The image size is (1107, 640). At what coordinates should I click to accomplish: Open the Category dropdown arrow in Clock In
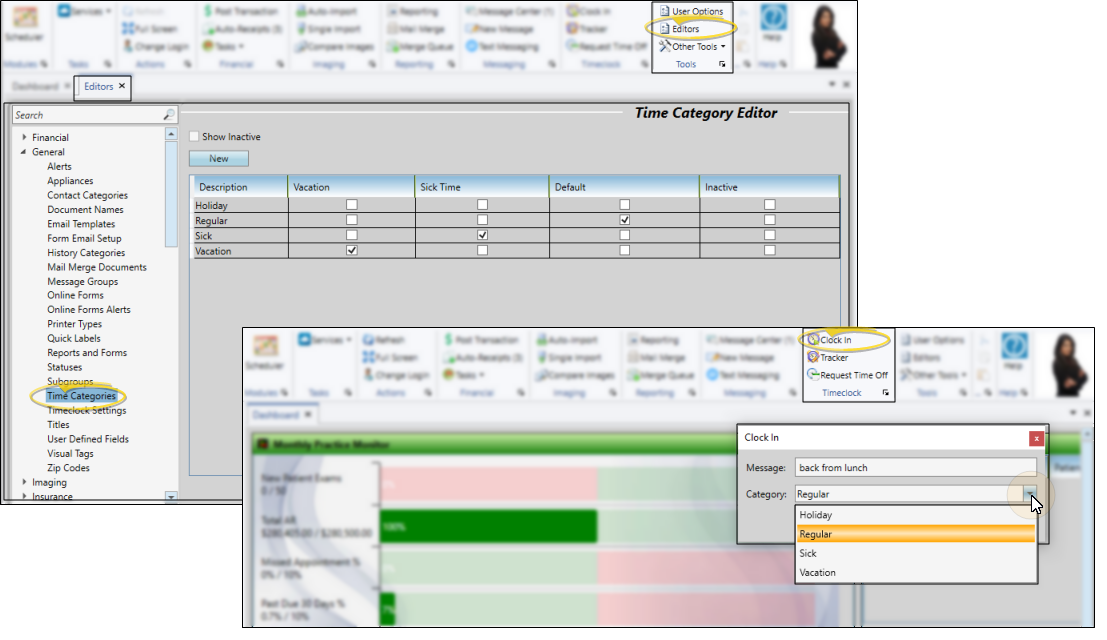pos(1030,493)
